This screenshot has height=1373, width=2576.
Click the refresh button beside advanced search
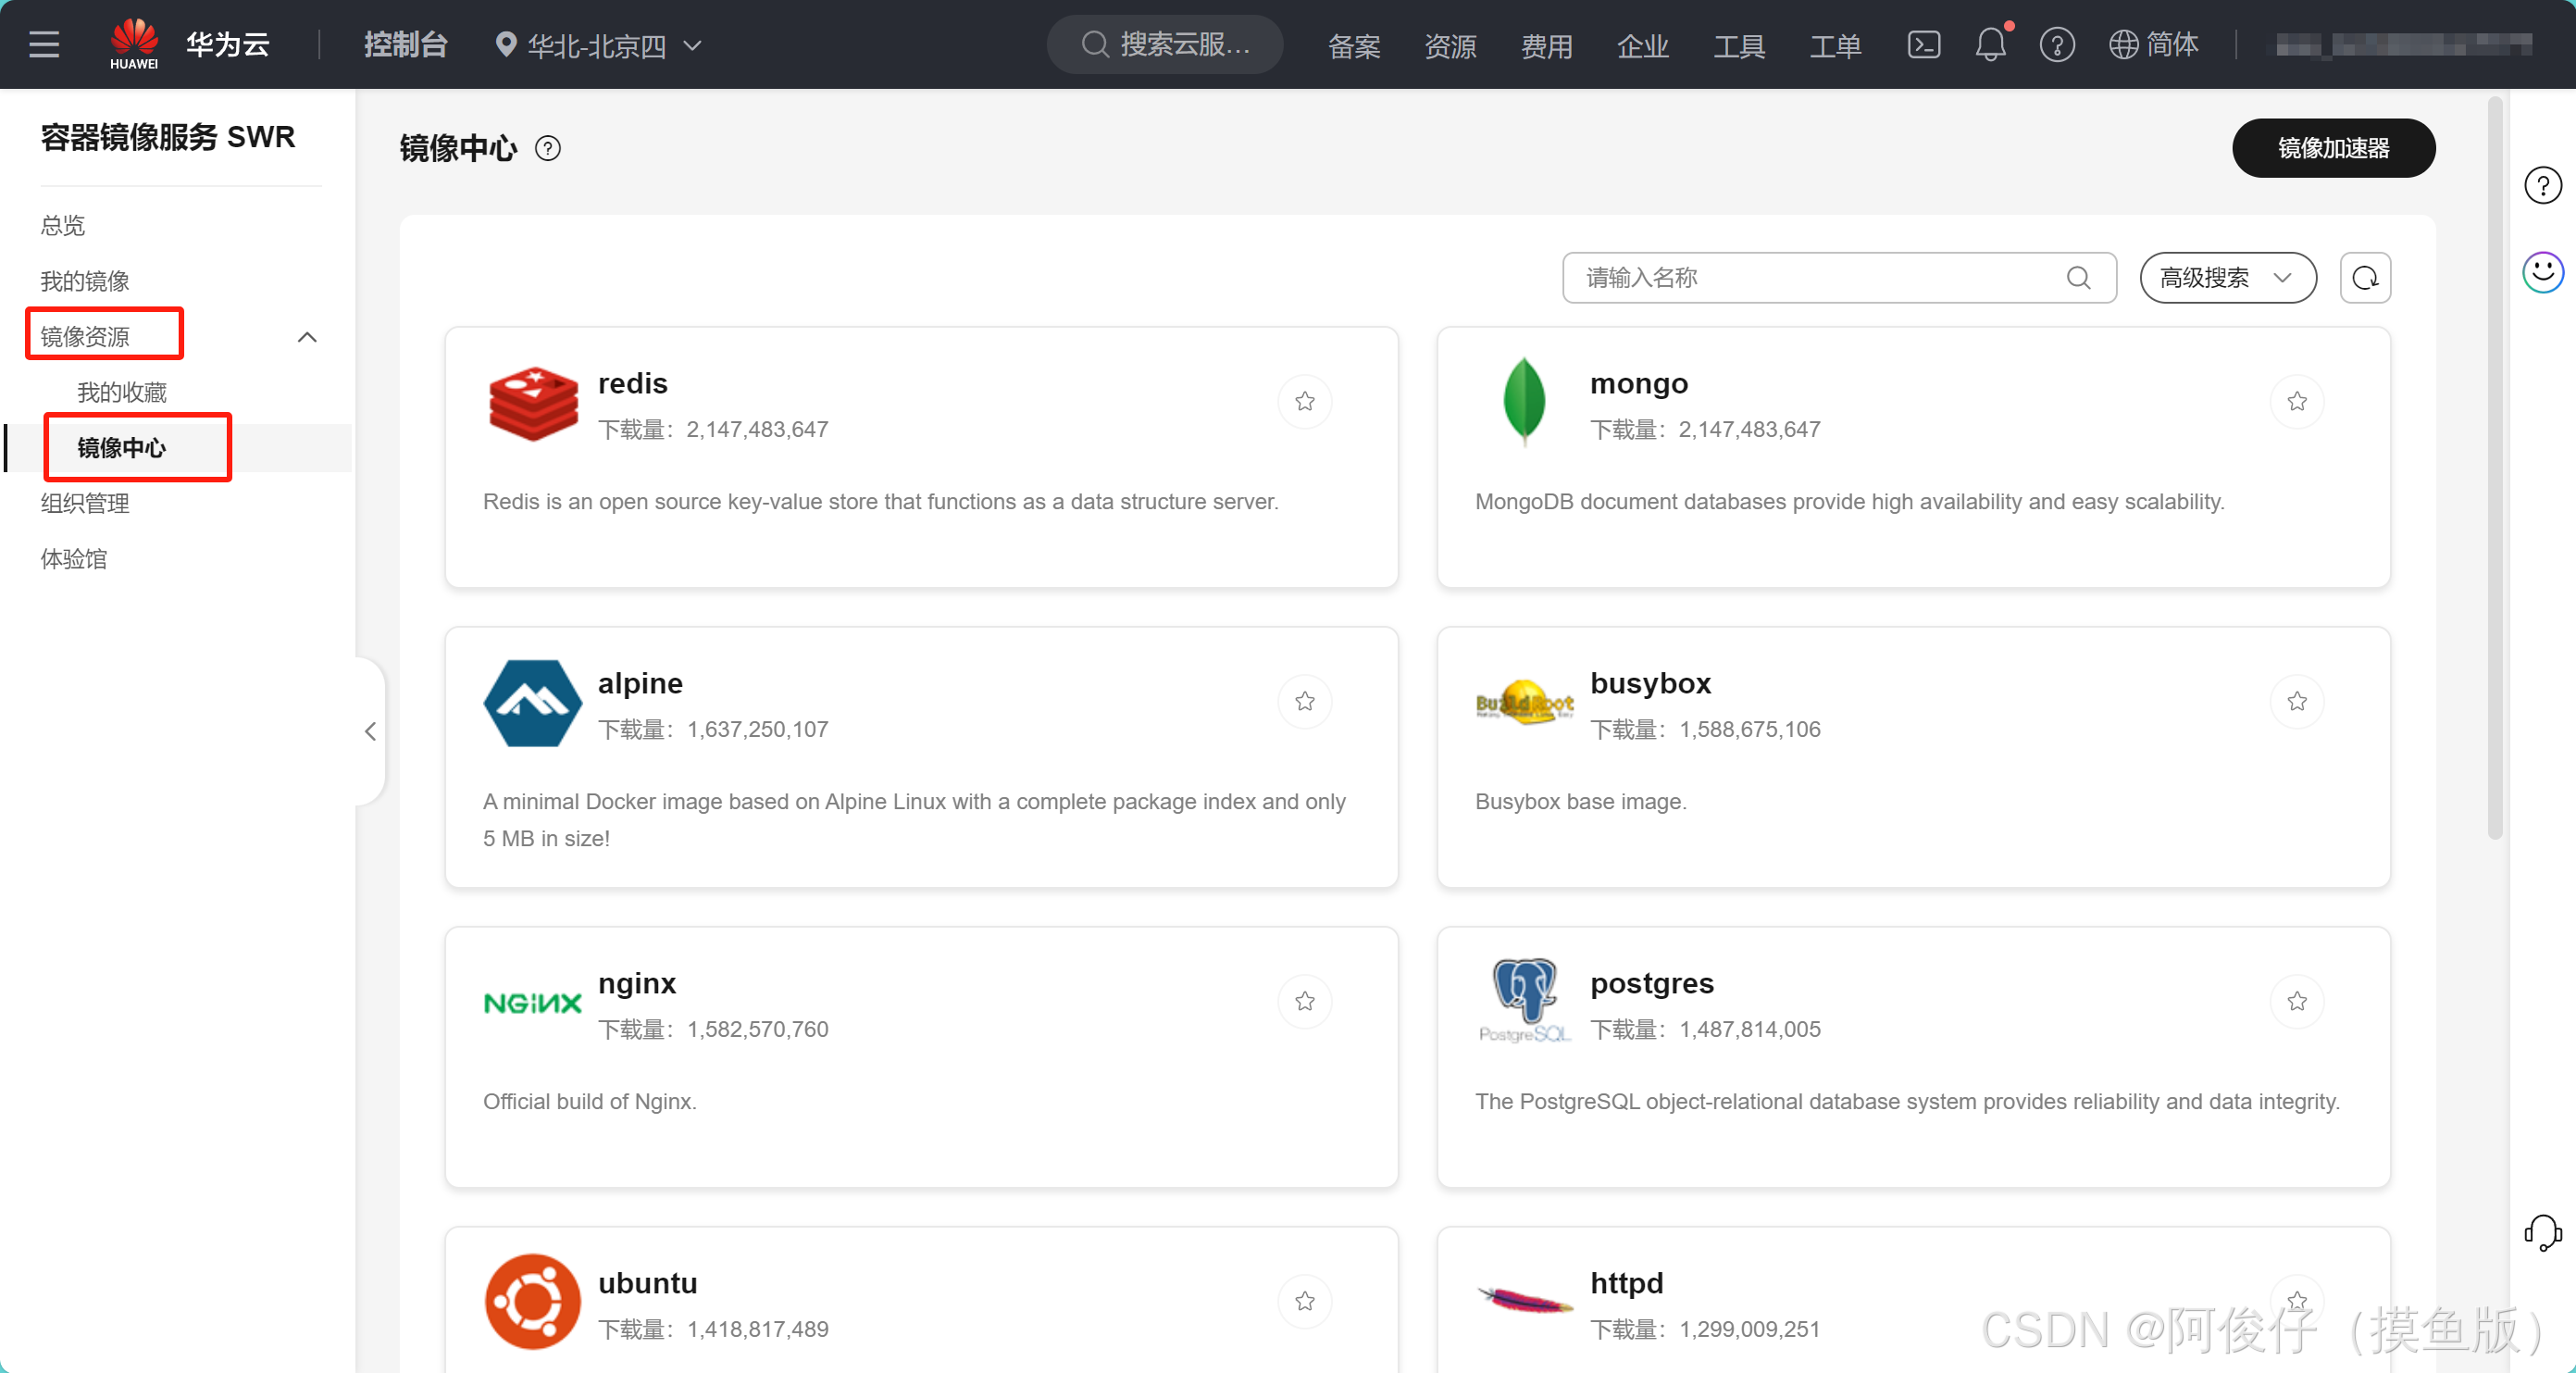pyautogui.click(x=2364, y=277)
